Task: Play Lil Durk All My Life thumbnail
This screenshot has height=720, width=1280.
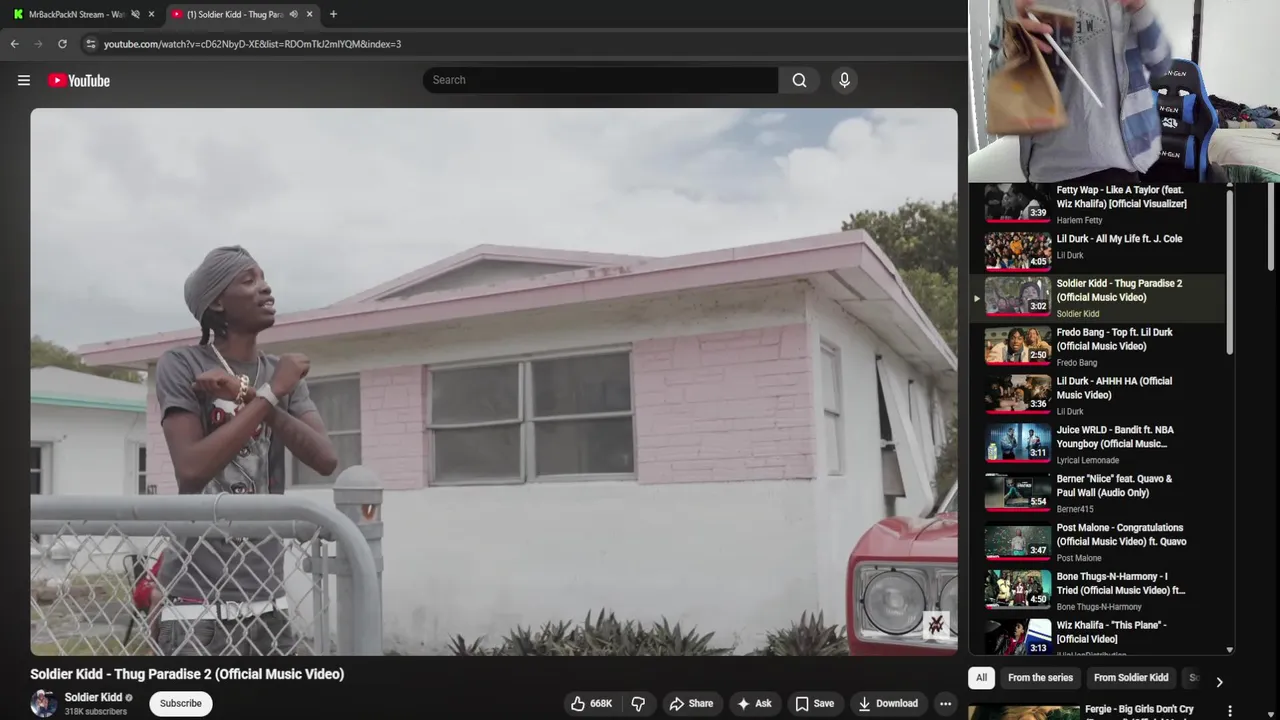Action: pos(1018,251)
